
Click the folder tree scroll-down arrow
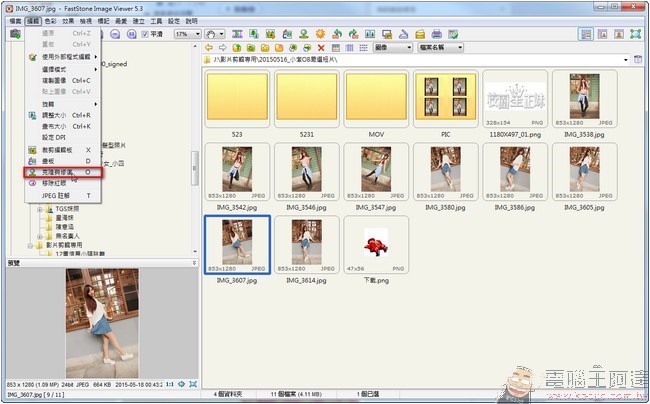pyautogui.click(x=195, y=252)
